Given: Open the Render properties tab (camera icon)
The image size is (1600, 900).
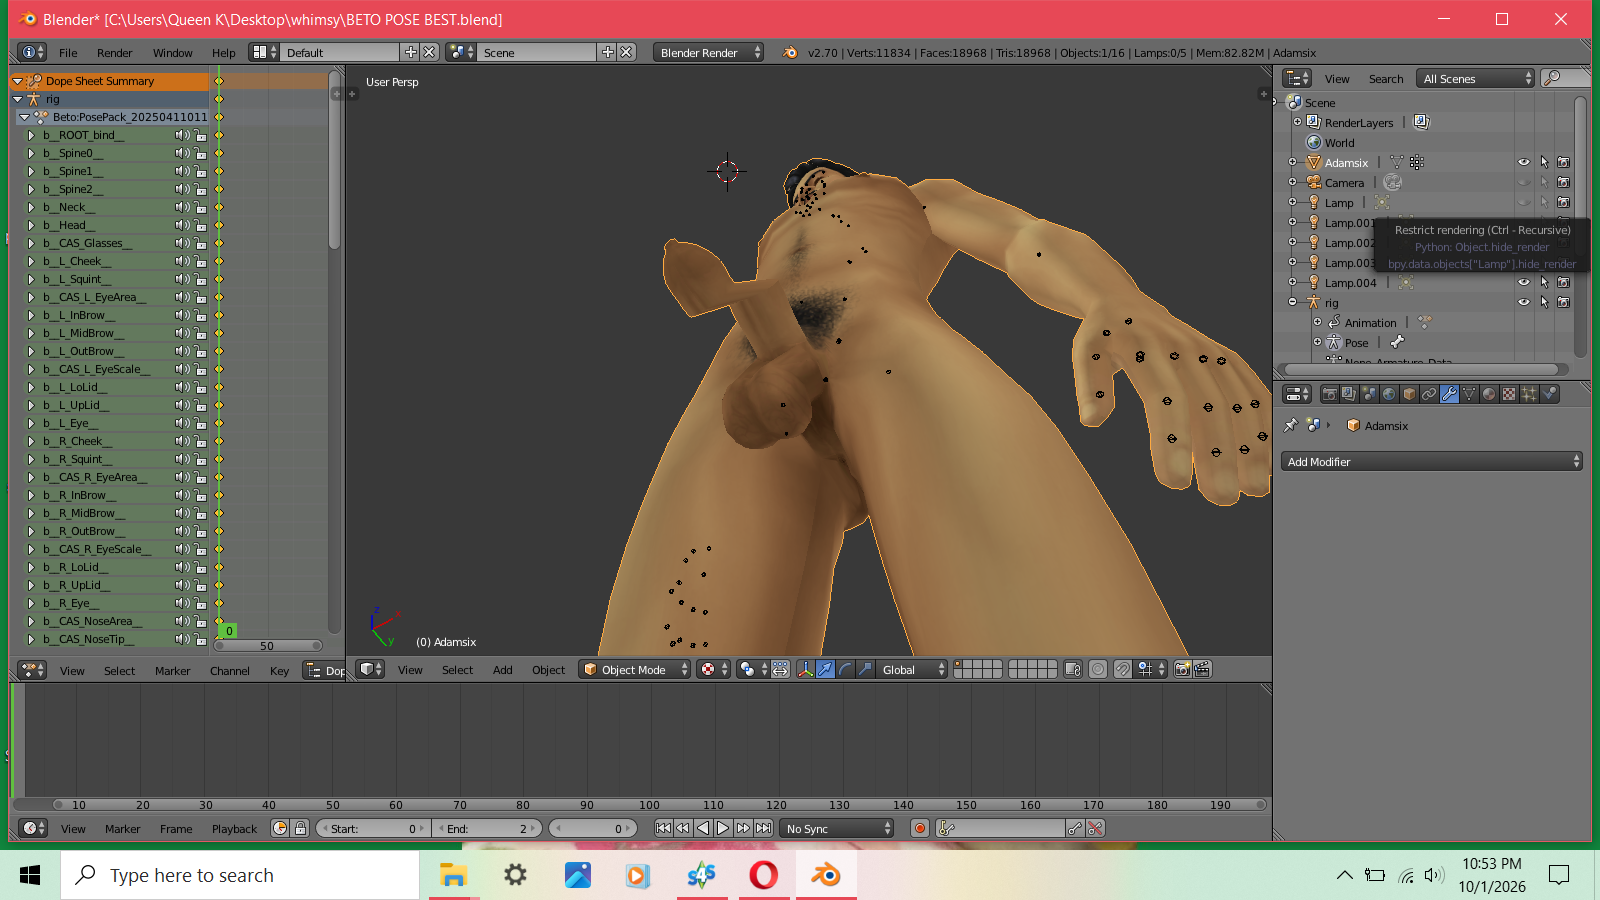Looking at the screenshot, I should [1329, 394].
